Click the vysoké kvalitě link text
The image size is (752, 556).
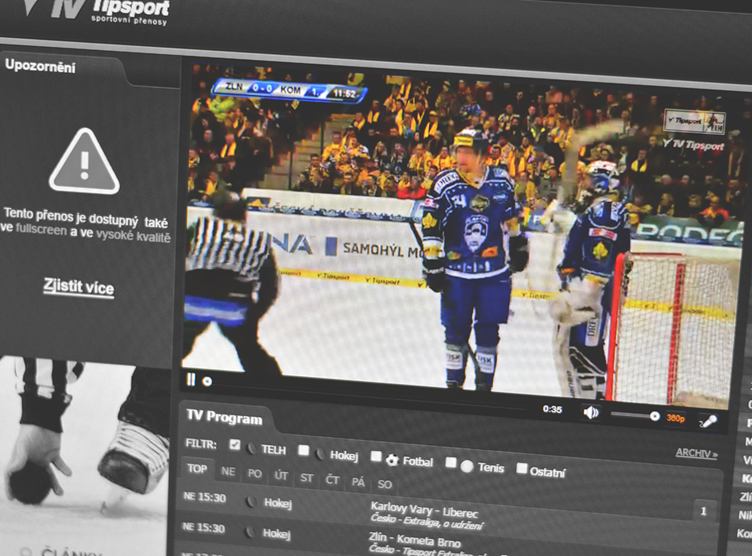[133, 236]
